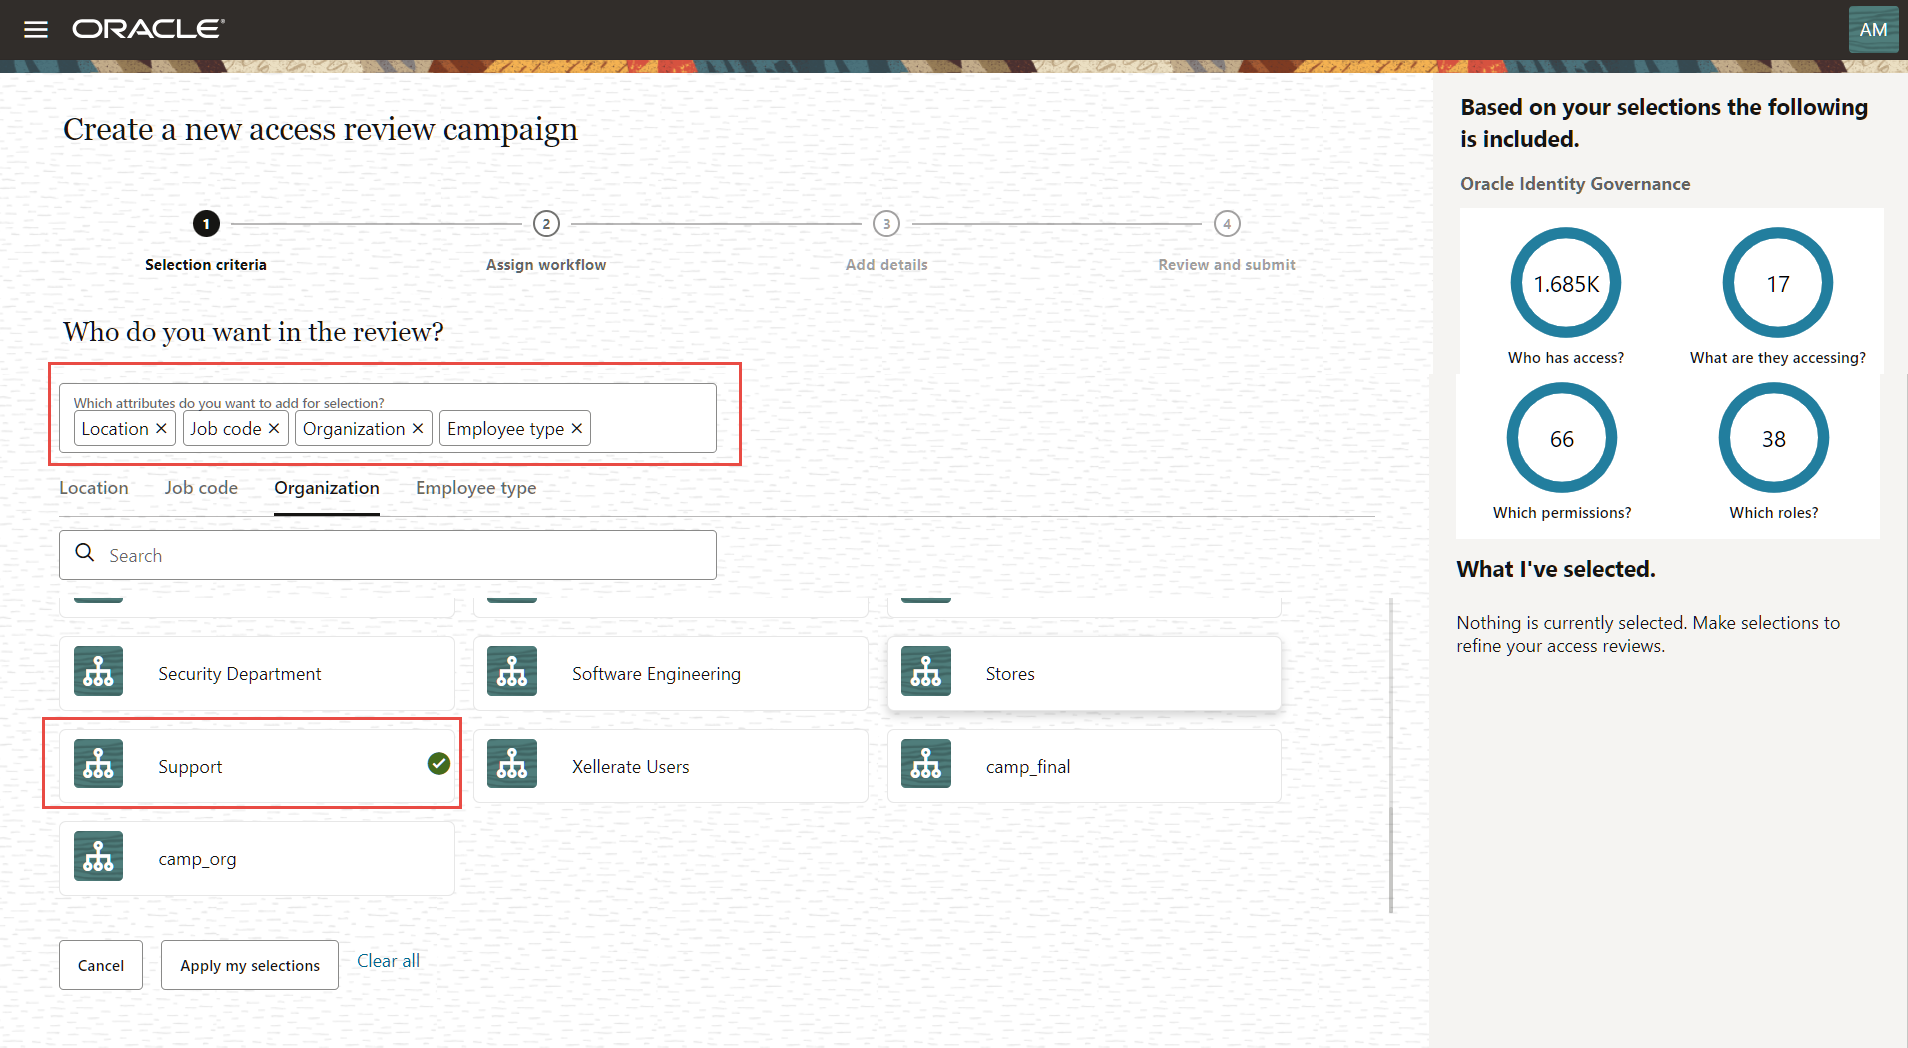Click the camp_final organization icon
The image size is (1908, 1048).
coord(926,764)
